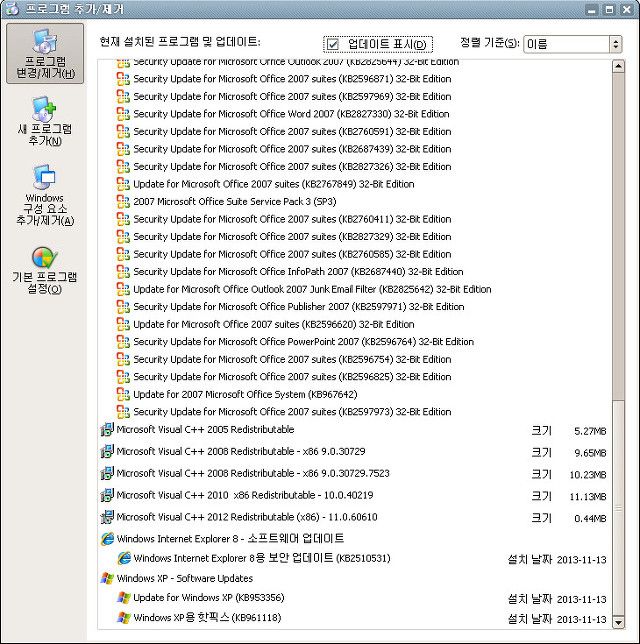Click the icon of Update for Windows XP KB953356
The height and width of the screenshot is (644, 640).
point(123,598)
